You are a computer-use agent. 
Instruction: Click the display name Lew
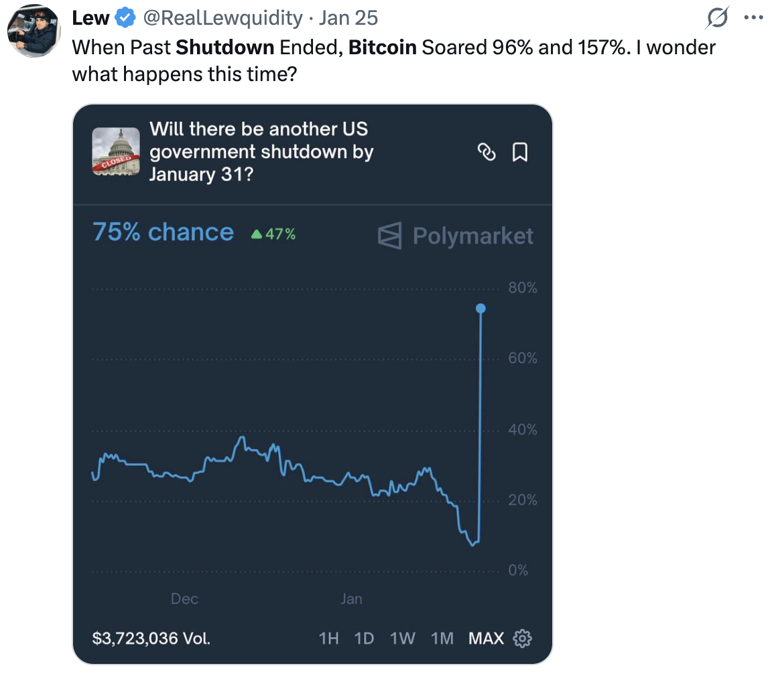(x=90, y=18)
